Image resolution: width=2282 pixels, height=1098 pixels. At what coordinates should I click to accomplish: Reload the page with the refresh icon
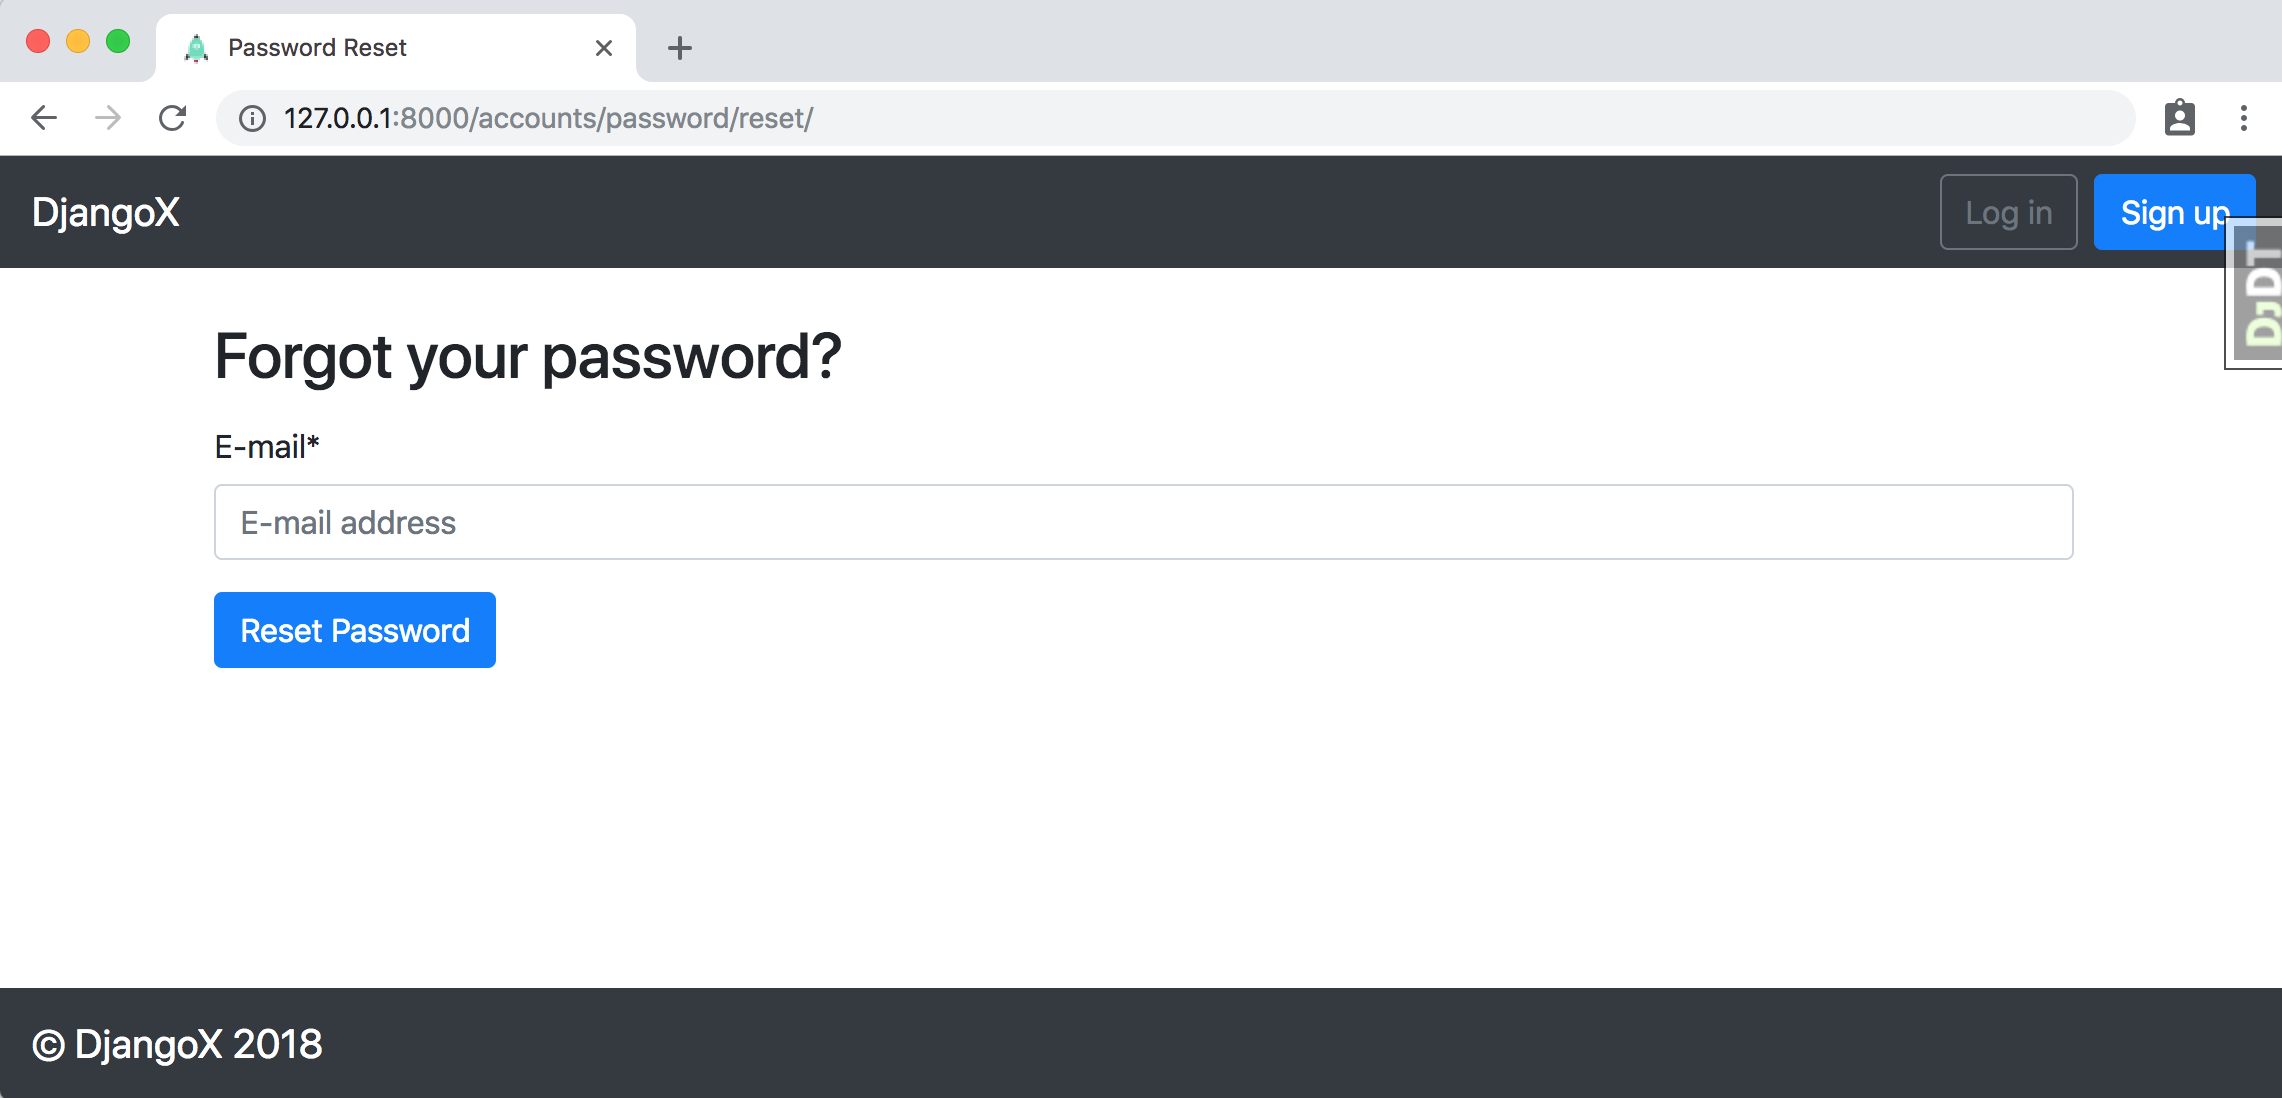pyautogui.click(x=173, y=118)
